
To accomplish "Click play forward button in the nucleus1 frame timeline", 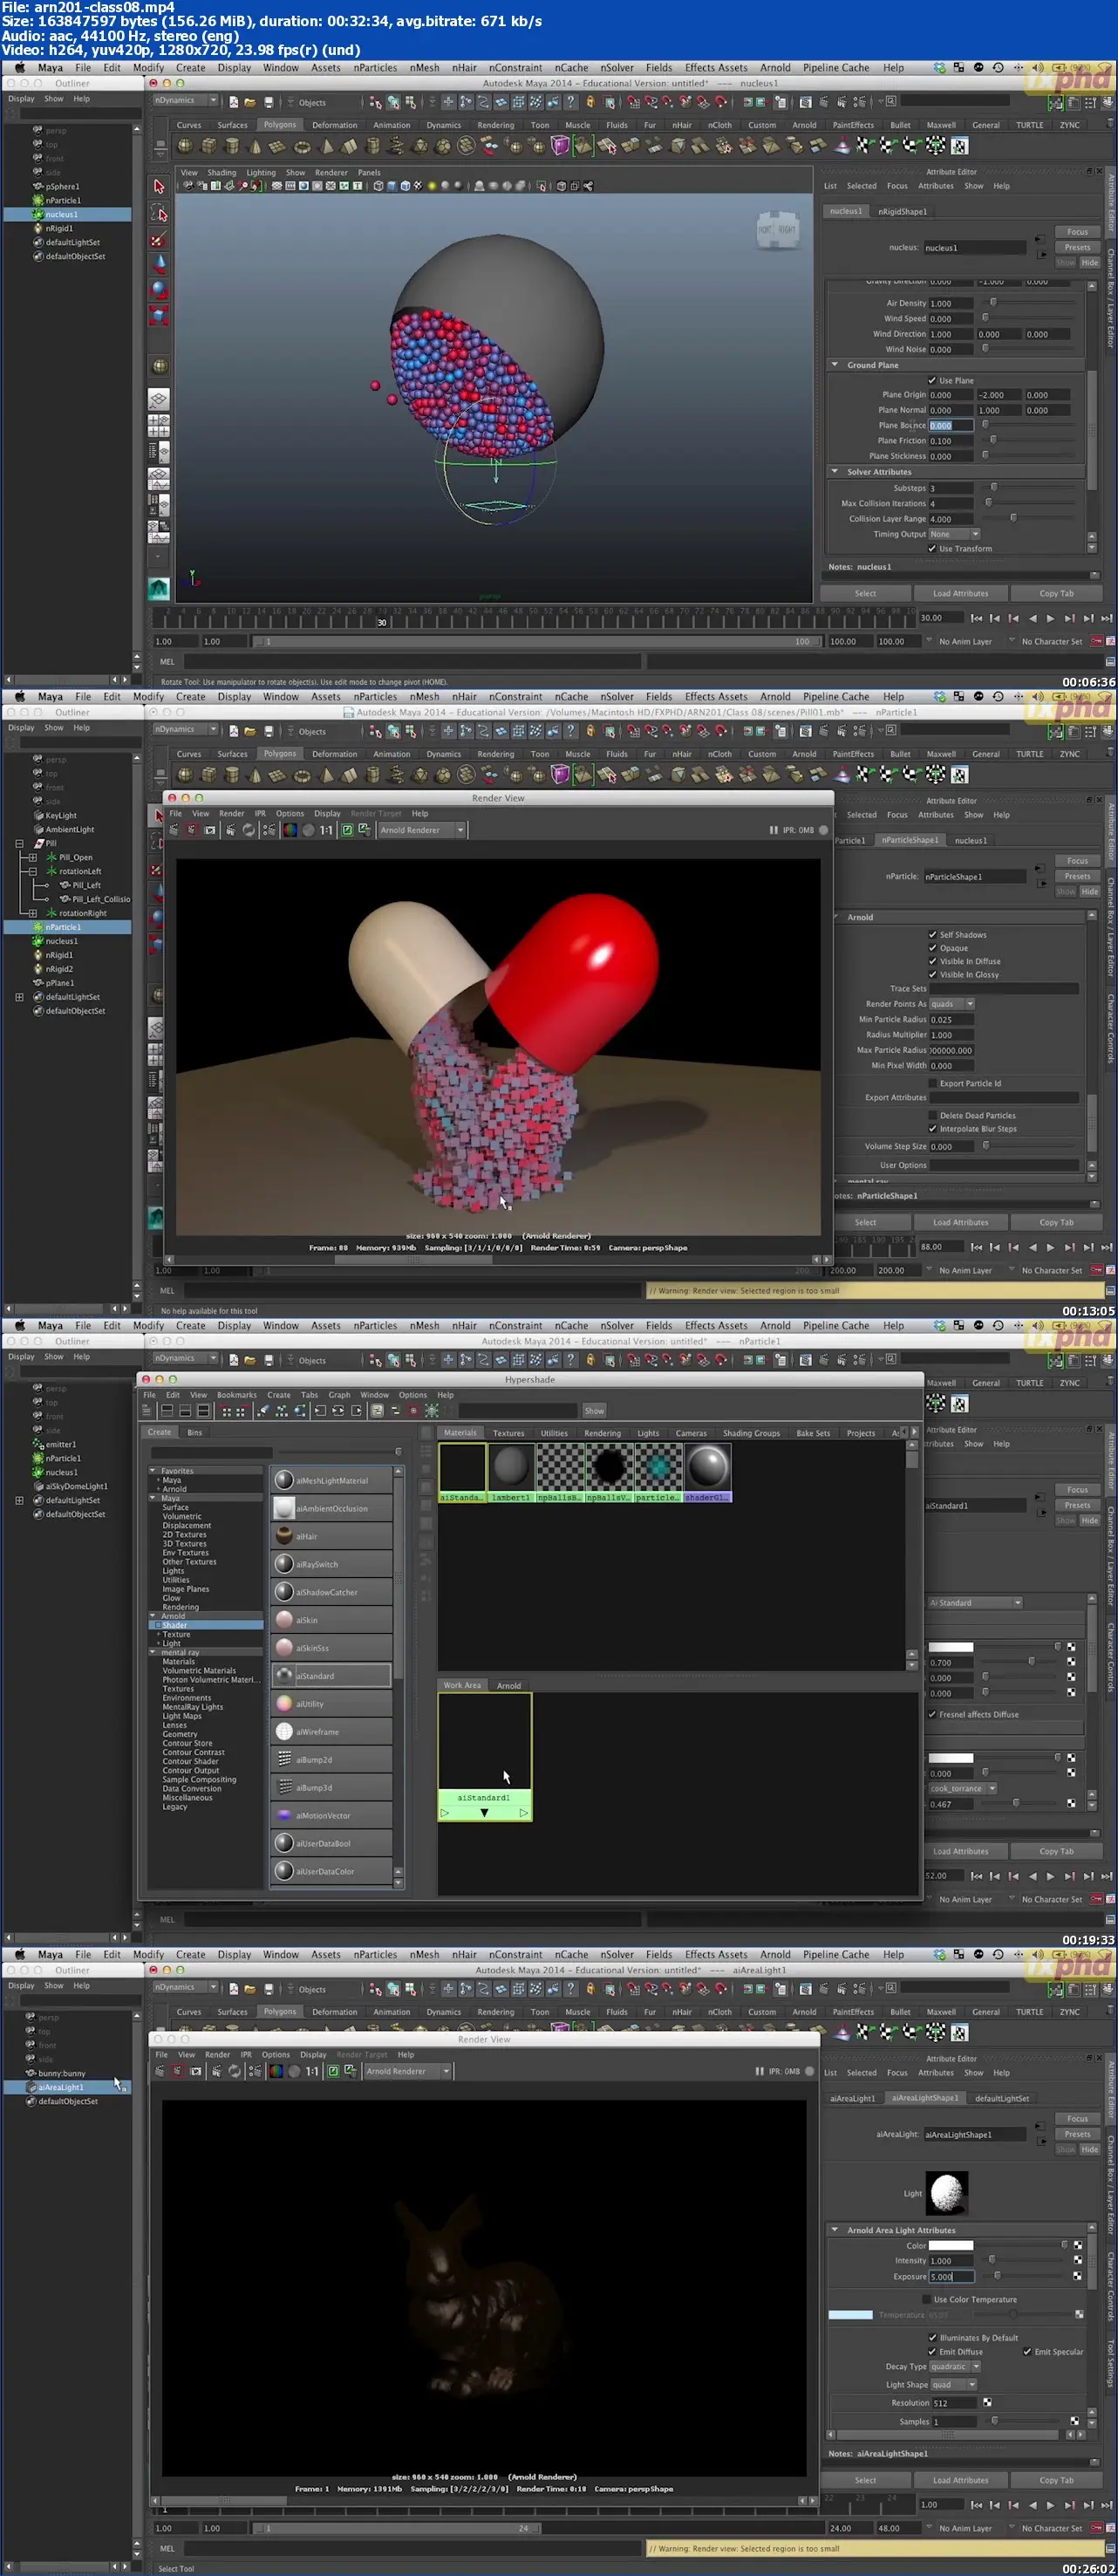I will click(x=1050, y=618).
